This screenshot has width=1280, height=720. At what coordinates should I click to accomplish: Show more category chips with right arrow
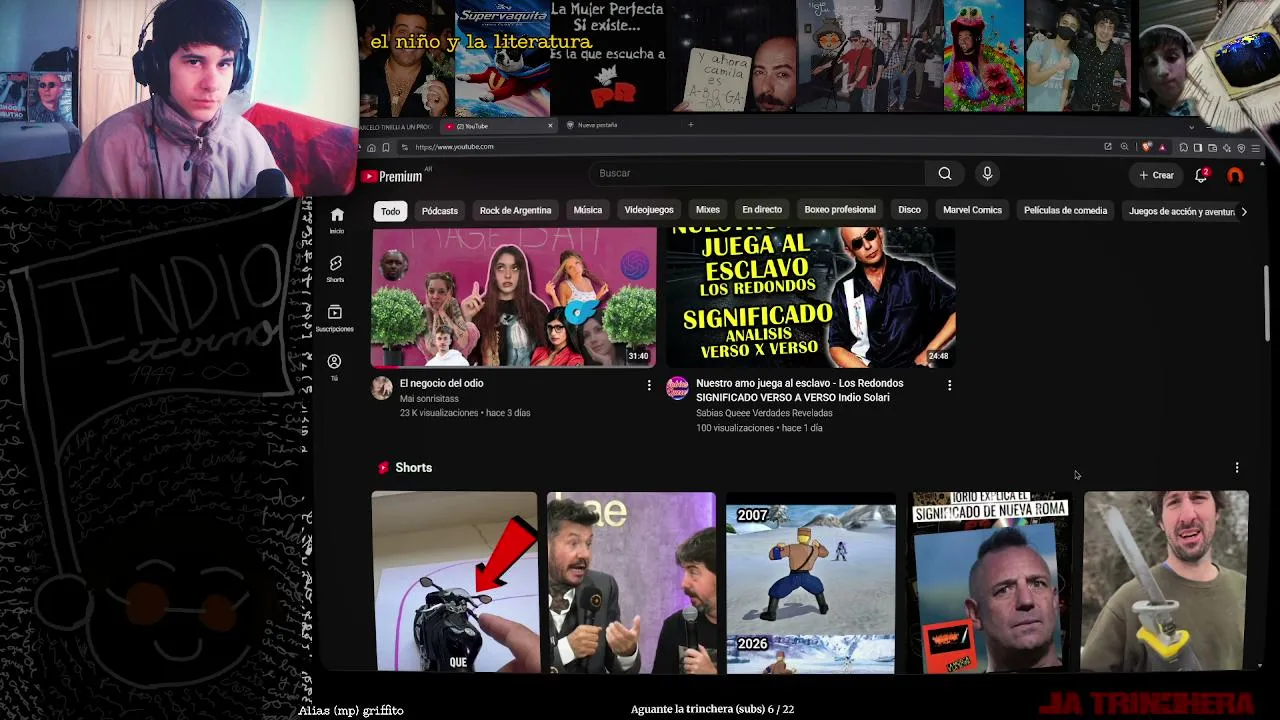coord(1244,211)
